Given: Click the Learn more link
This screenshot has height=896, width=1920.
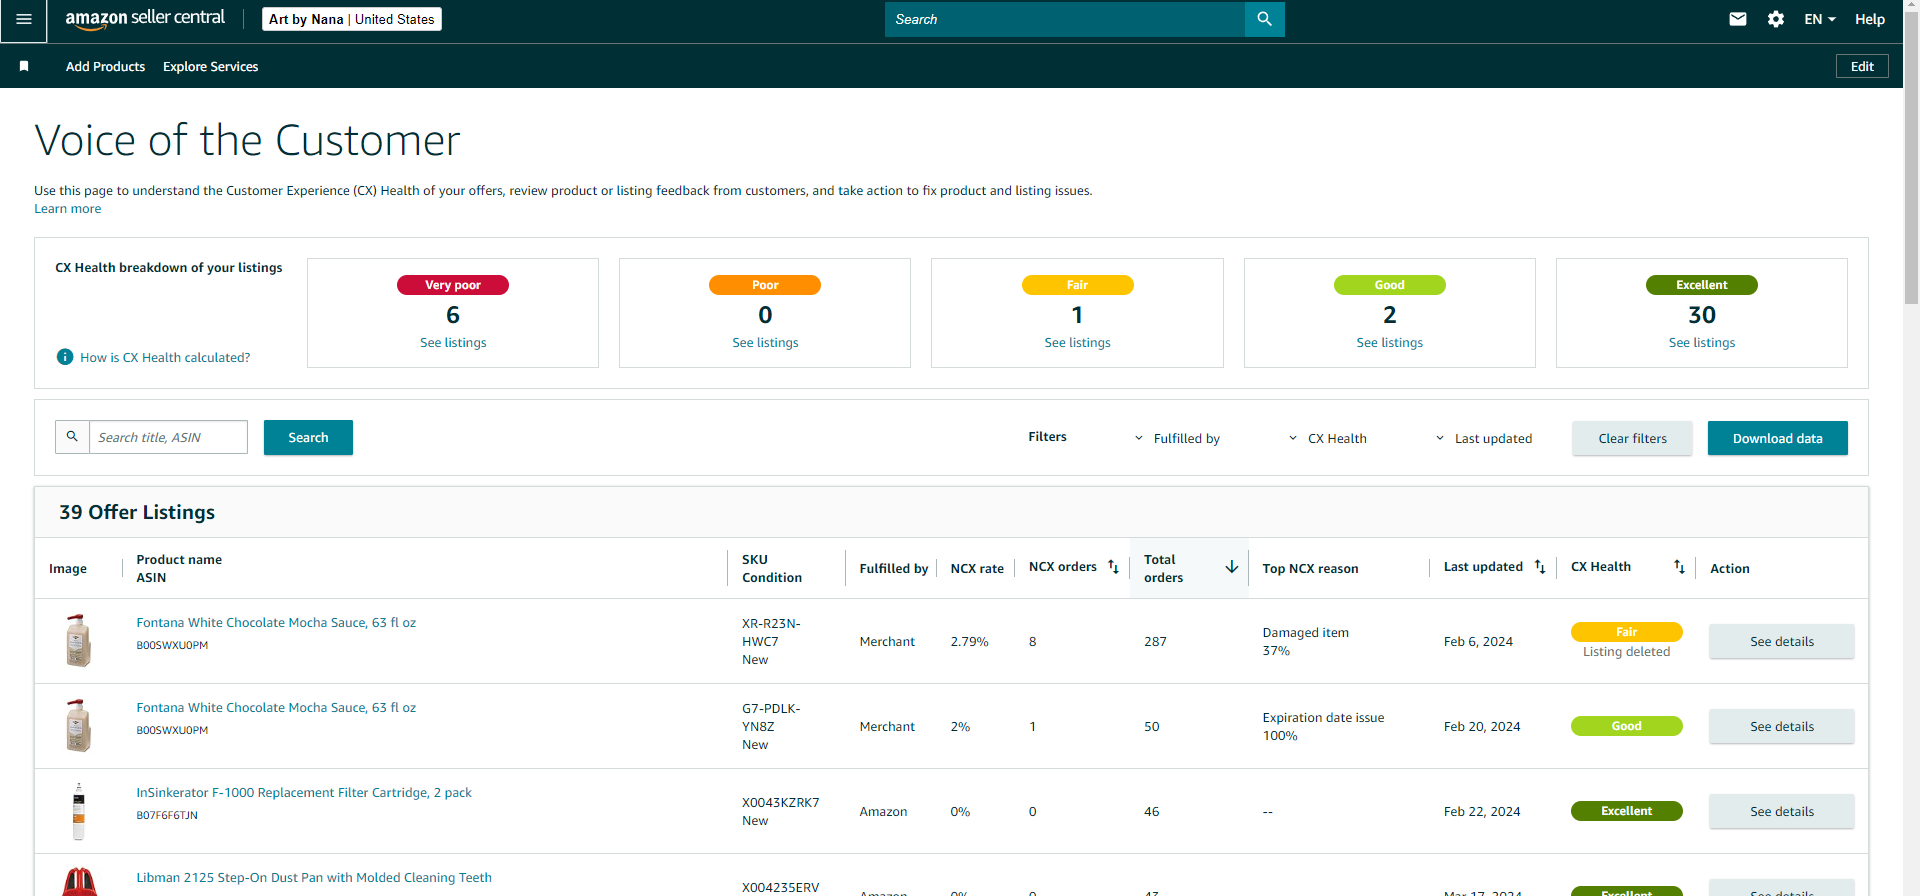Looking at the screenshot, I should click(x=67, y=209).
